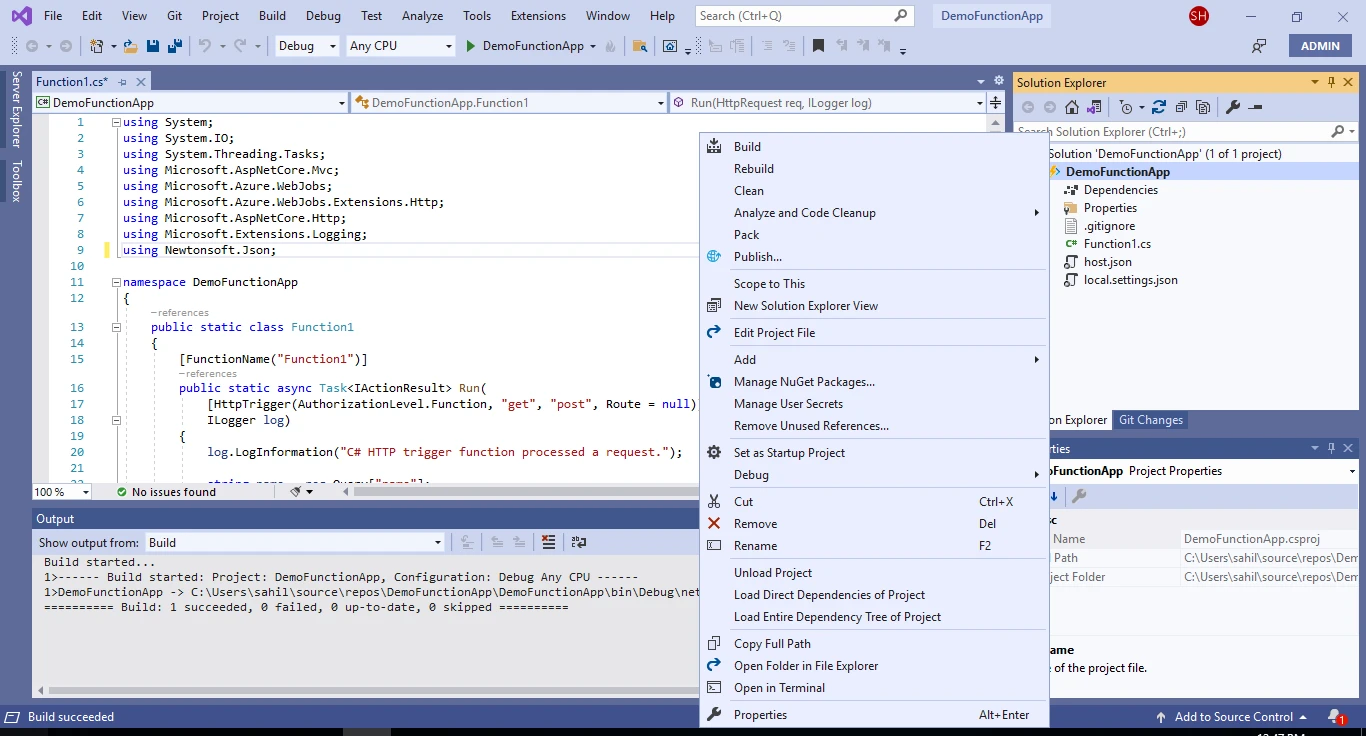Start debugging DemoFunctionApp via green play icon
The height and width of the screenshot is (736, 1366).
pyautogui.click(x=468, y=46)
